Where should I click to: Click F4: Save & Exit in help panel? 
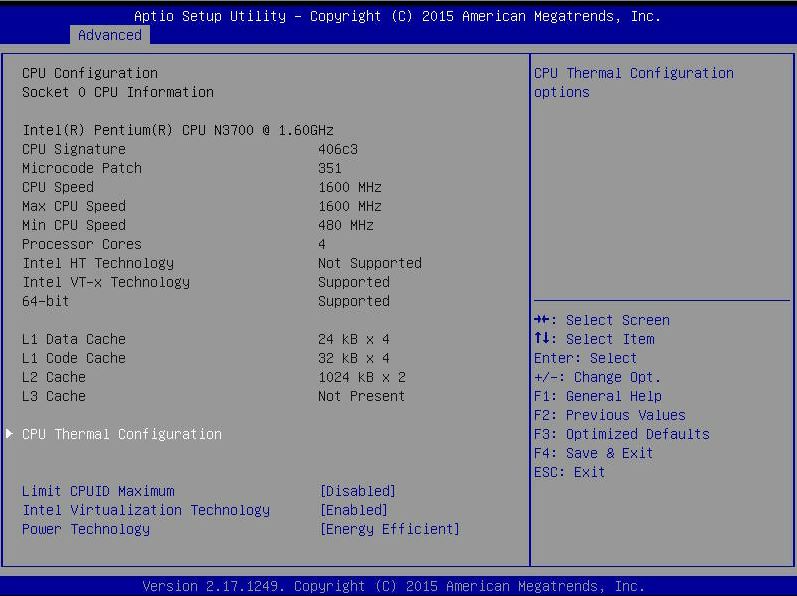click(x=594, y=453)
